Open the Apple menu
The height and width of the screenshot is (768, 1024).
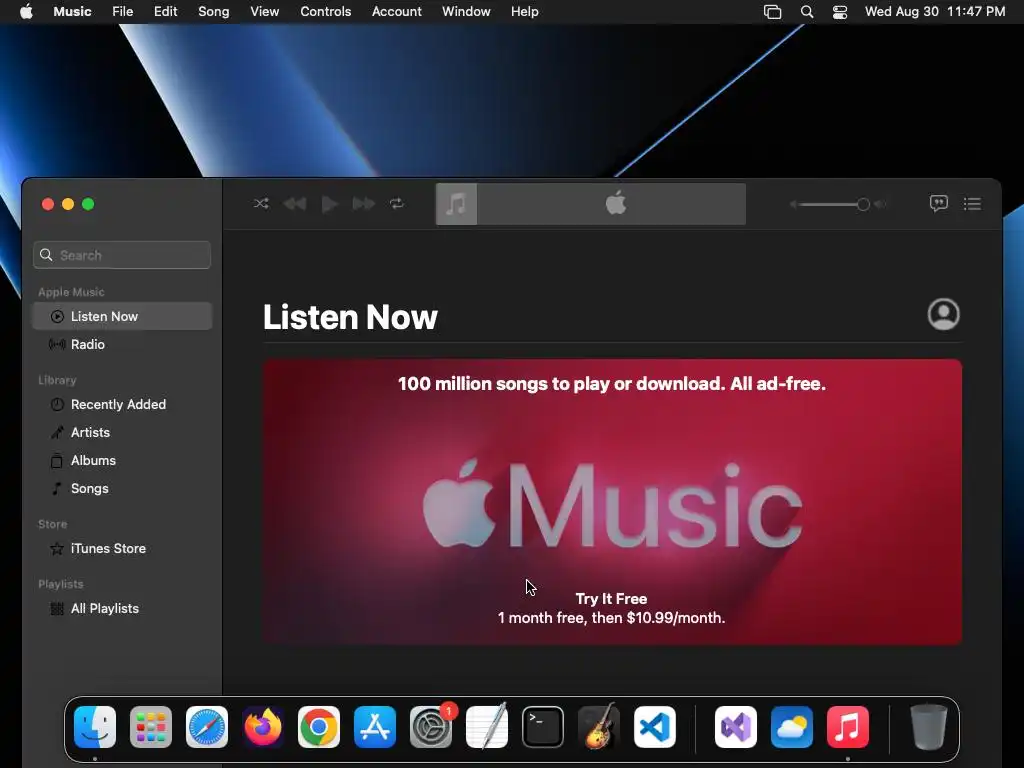coord(26,12)
